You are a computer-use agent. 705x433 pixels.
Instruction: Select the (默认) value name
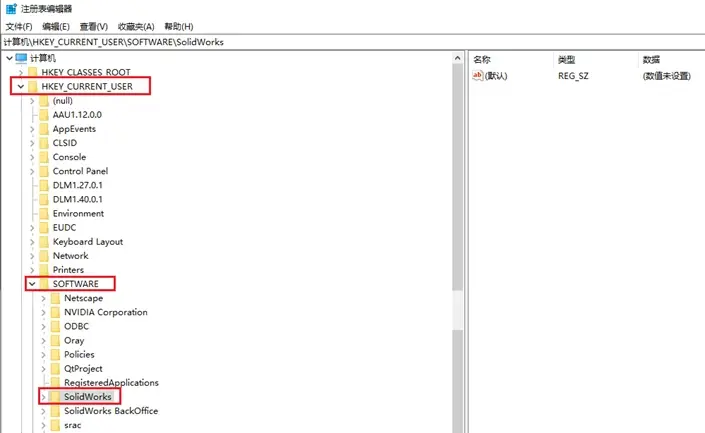(x=496, y=76)
